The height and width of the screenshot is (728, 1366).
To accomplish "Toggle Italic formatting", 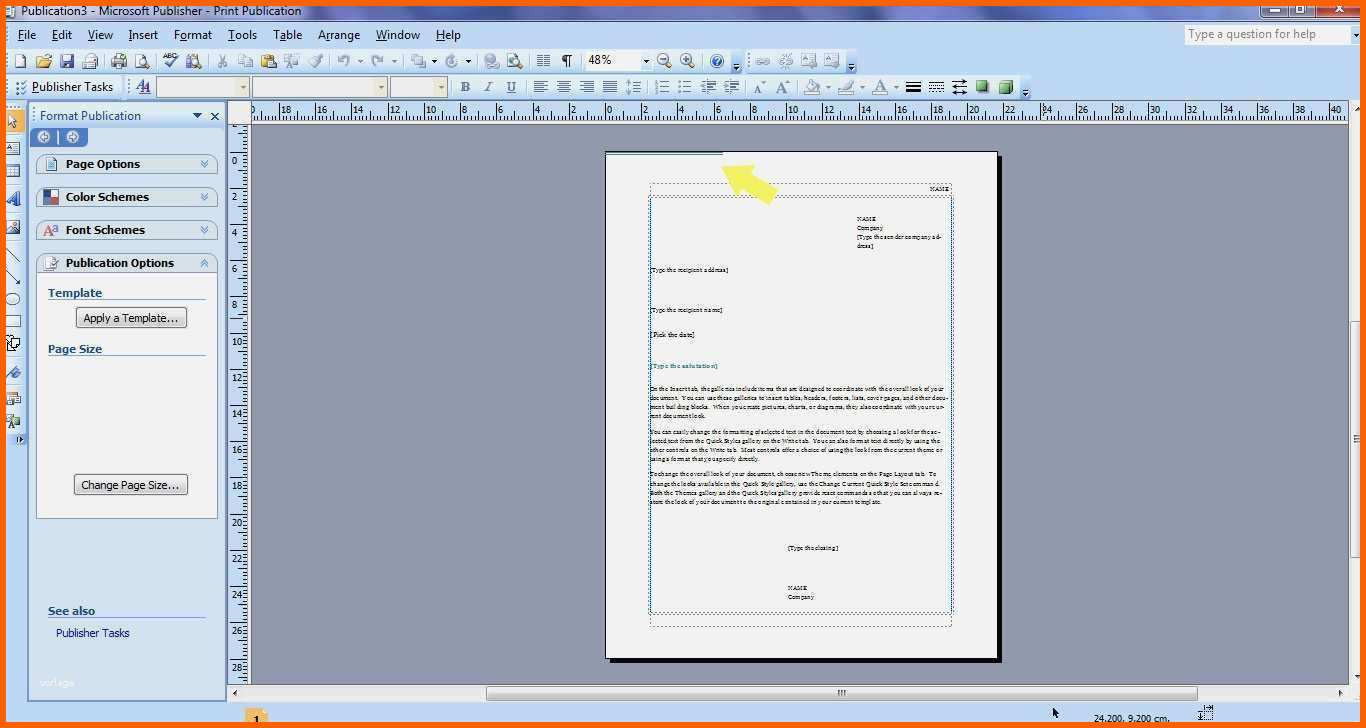I will (488, 87).
